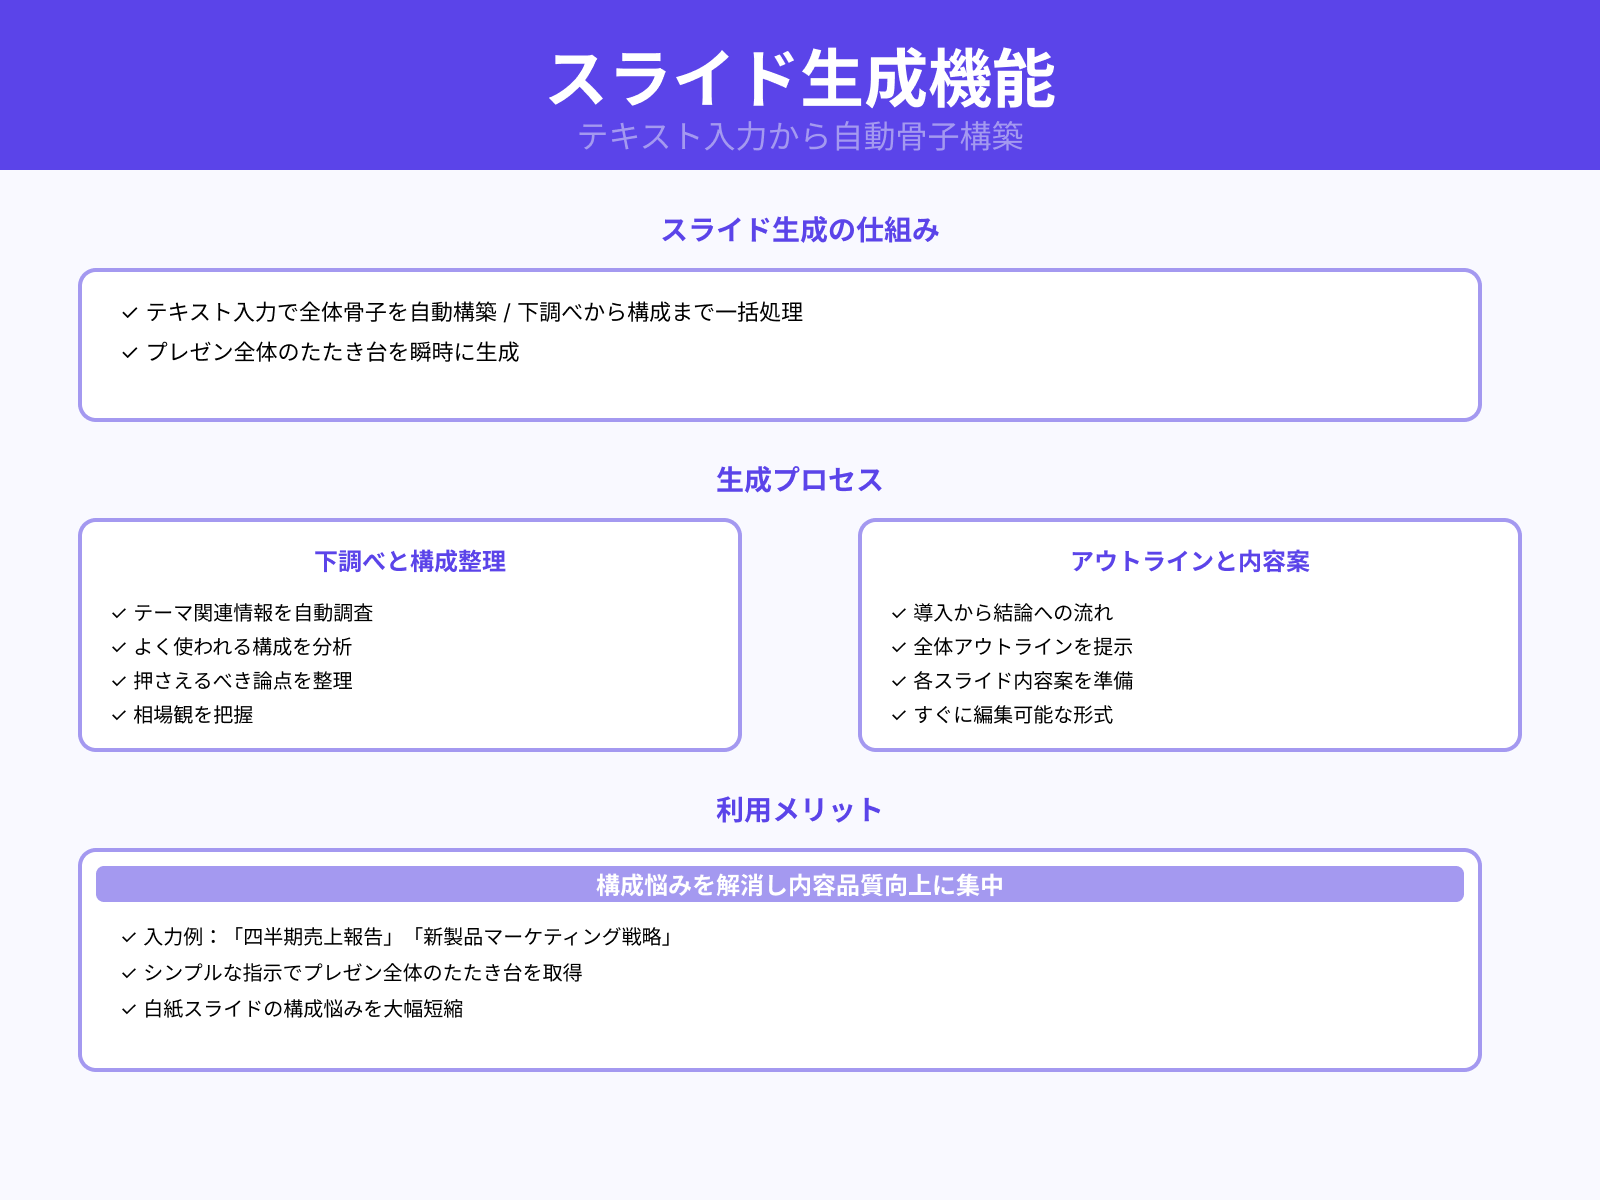Screen dimensions: 1600x1200
Task: Click the checkmark beside プレゼン全体のたたき台を瞬時に生成
Action: click(127, 352)
